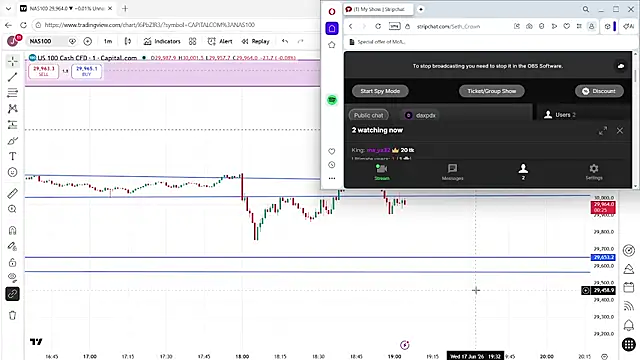Select the NAS100 TradingView browser tab
Image resolution: width=640 pixels, height=360 pixels.
[x=67, y=8]
